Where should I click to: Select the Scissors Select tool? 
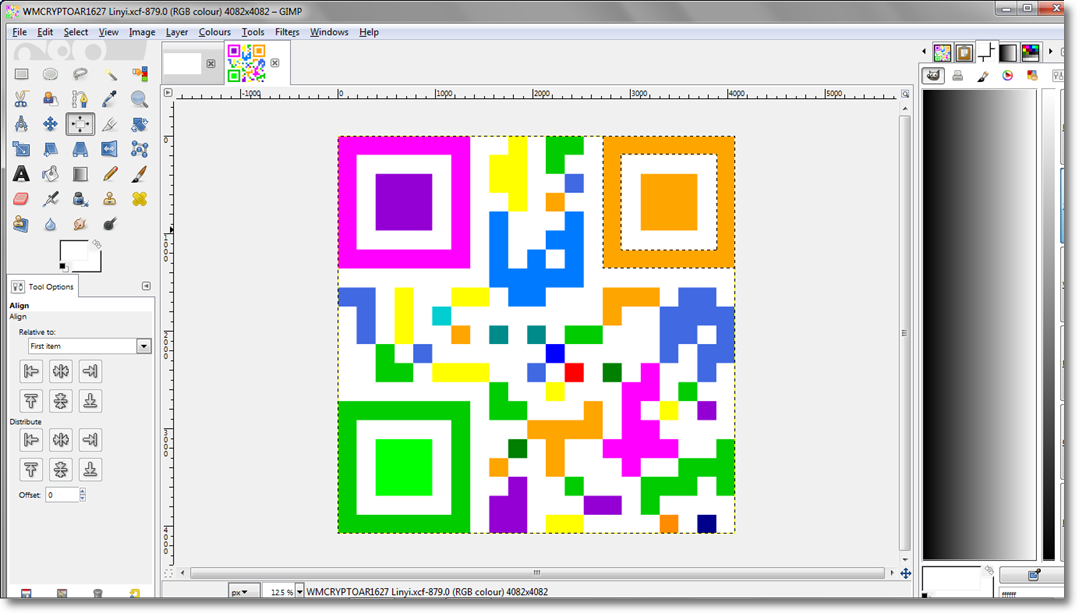pos(21,99)
